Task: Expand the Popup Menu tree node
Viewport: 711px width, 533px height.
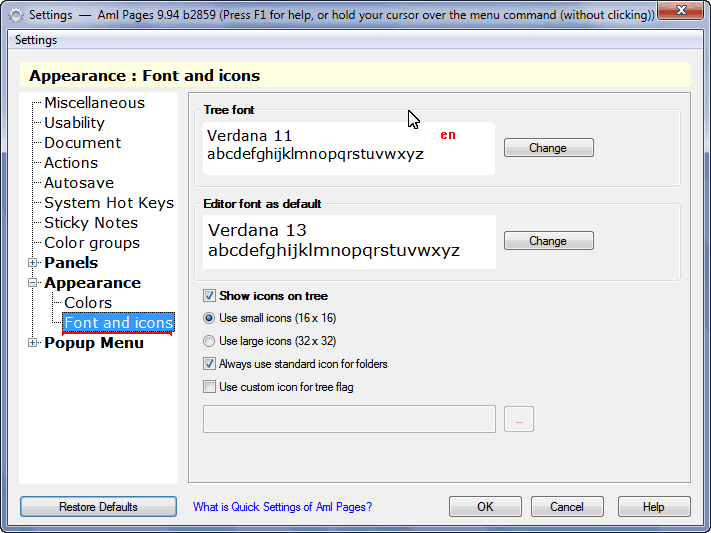Action: pos(32,342)
